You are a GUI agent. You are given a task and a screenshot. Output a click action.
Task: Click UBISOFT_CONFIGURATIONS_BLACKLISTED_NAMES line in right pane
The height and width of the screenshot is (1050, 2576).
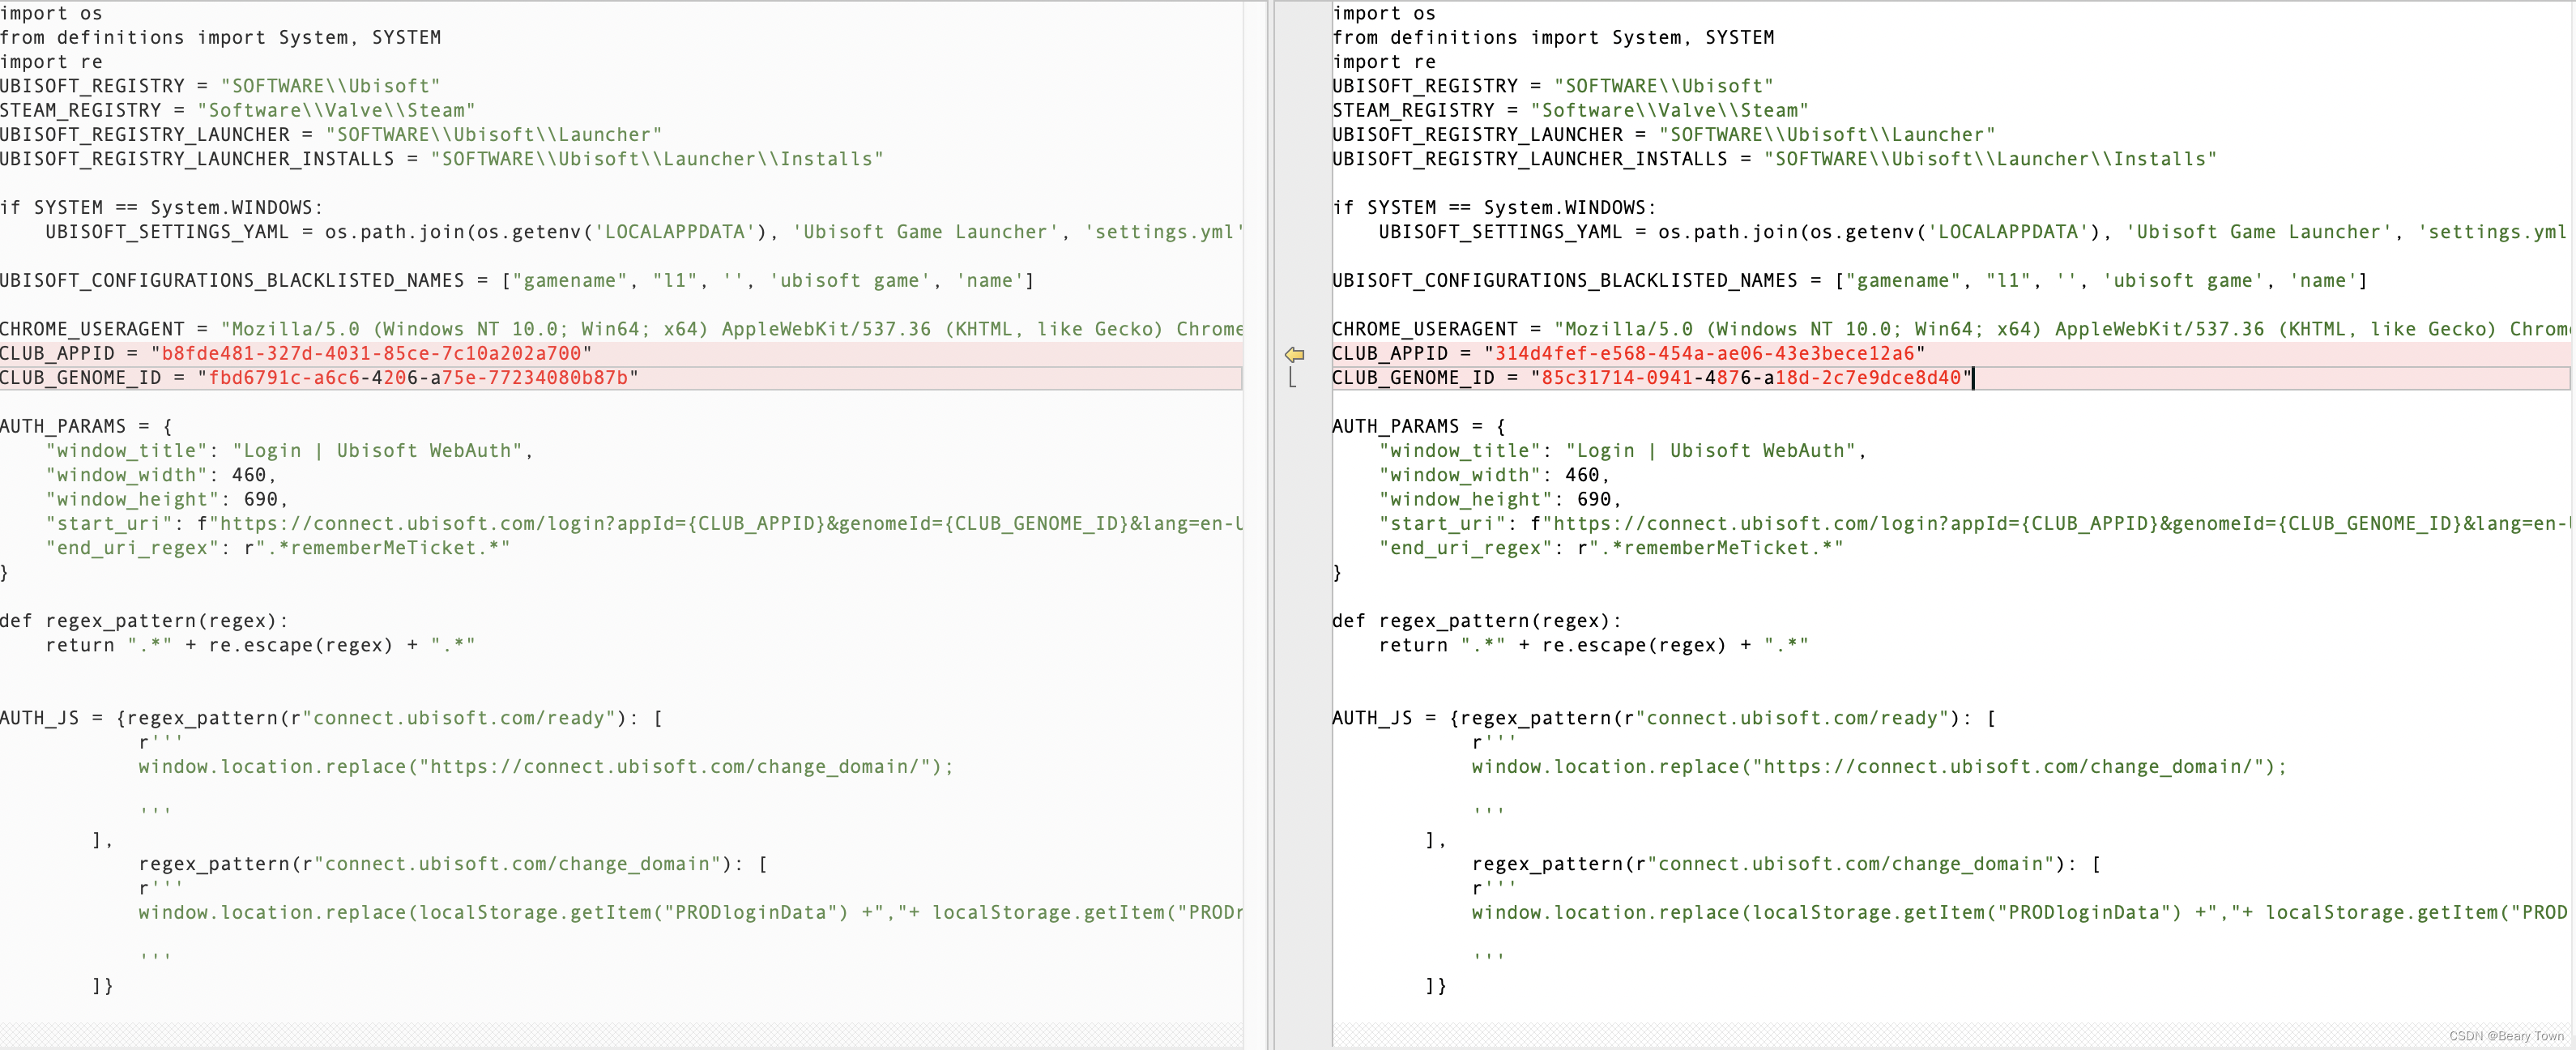tap(1849, 281)
